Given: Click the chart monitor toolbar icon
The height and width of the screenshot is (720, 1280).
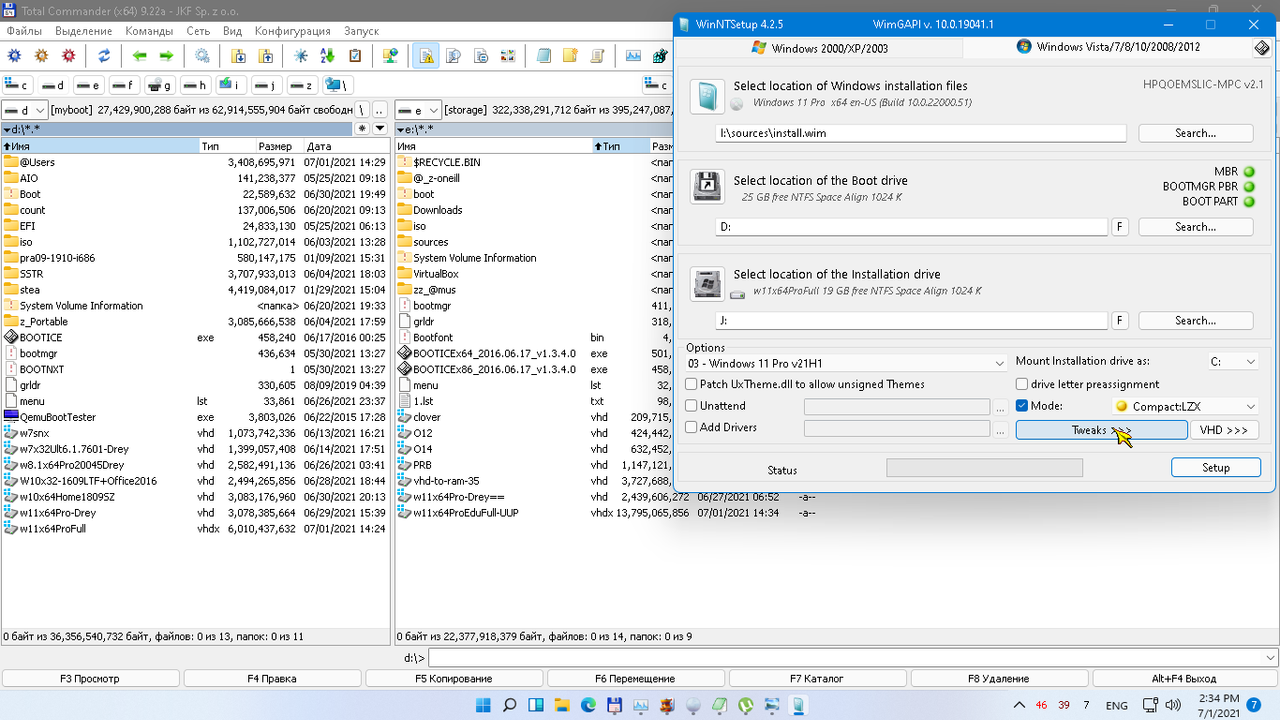Looking at the screenshot, I should pyautogui.click(x=633, y=56).
